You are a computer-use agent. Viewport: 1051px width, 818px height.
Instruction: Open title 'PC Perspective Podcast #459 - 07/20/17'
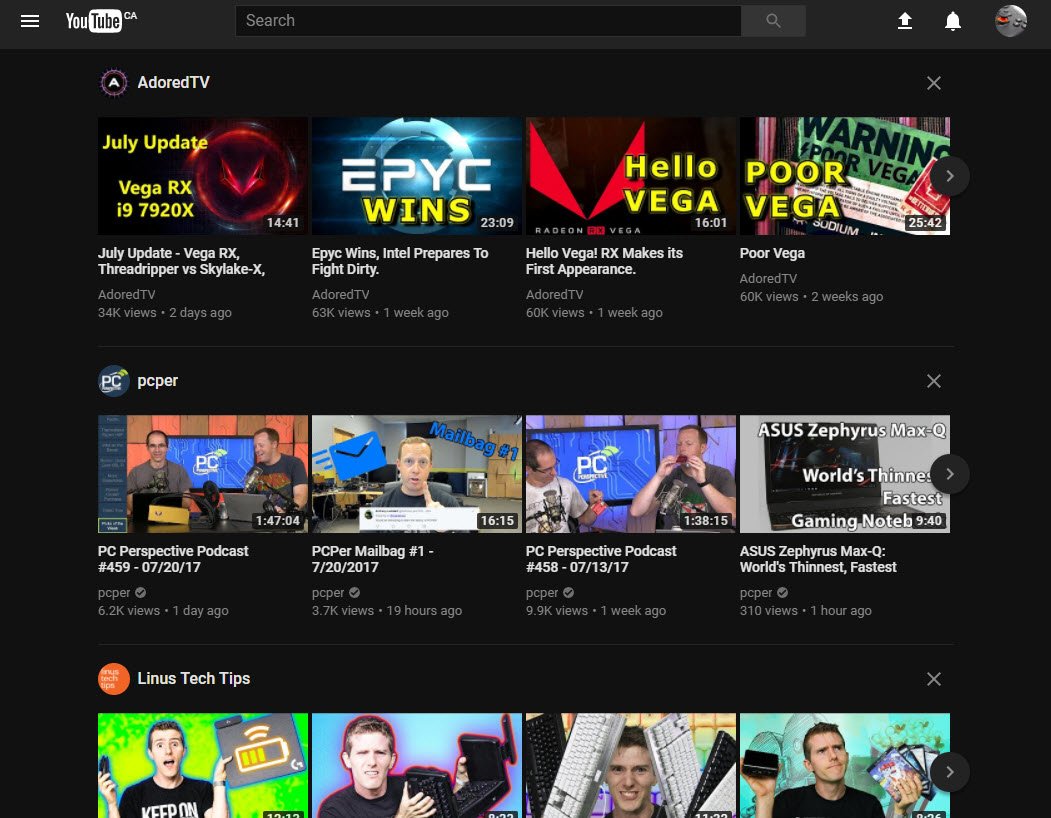click(x=173, y=559)
